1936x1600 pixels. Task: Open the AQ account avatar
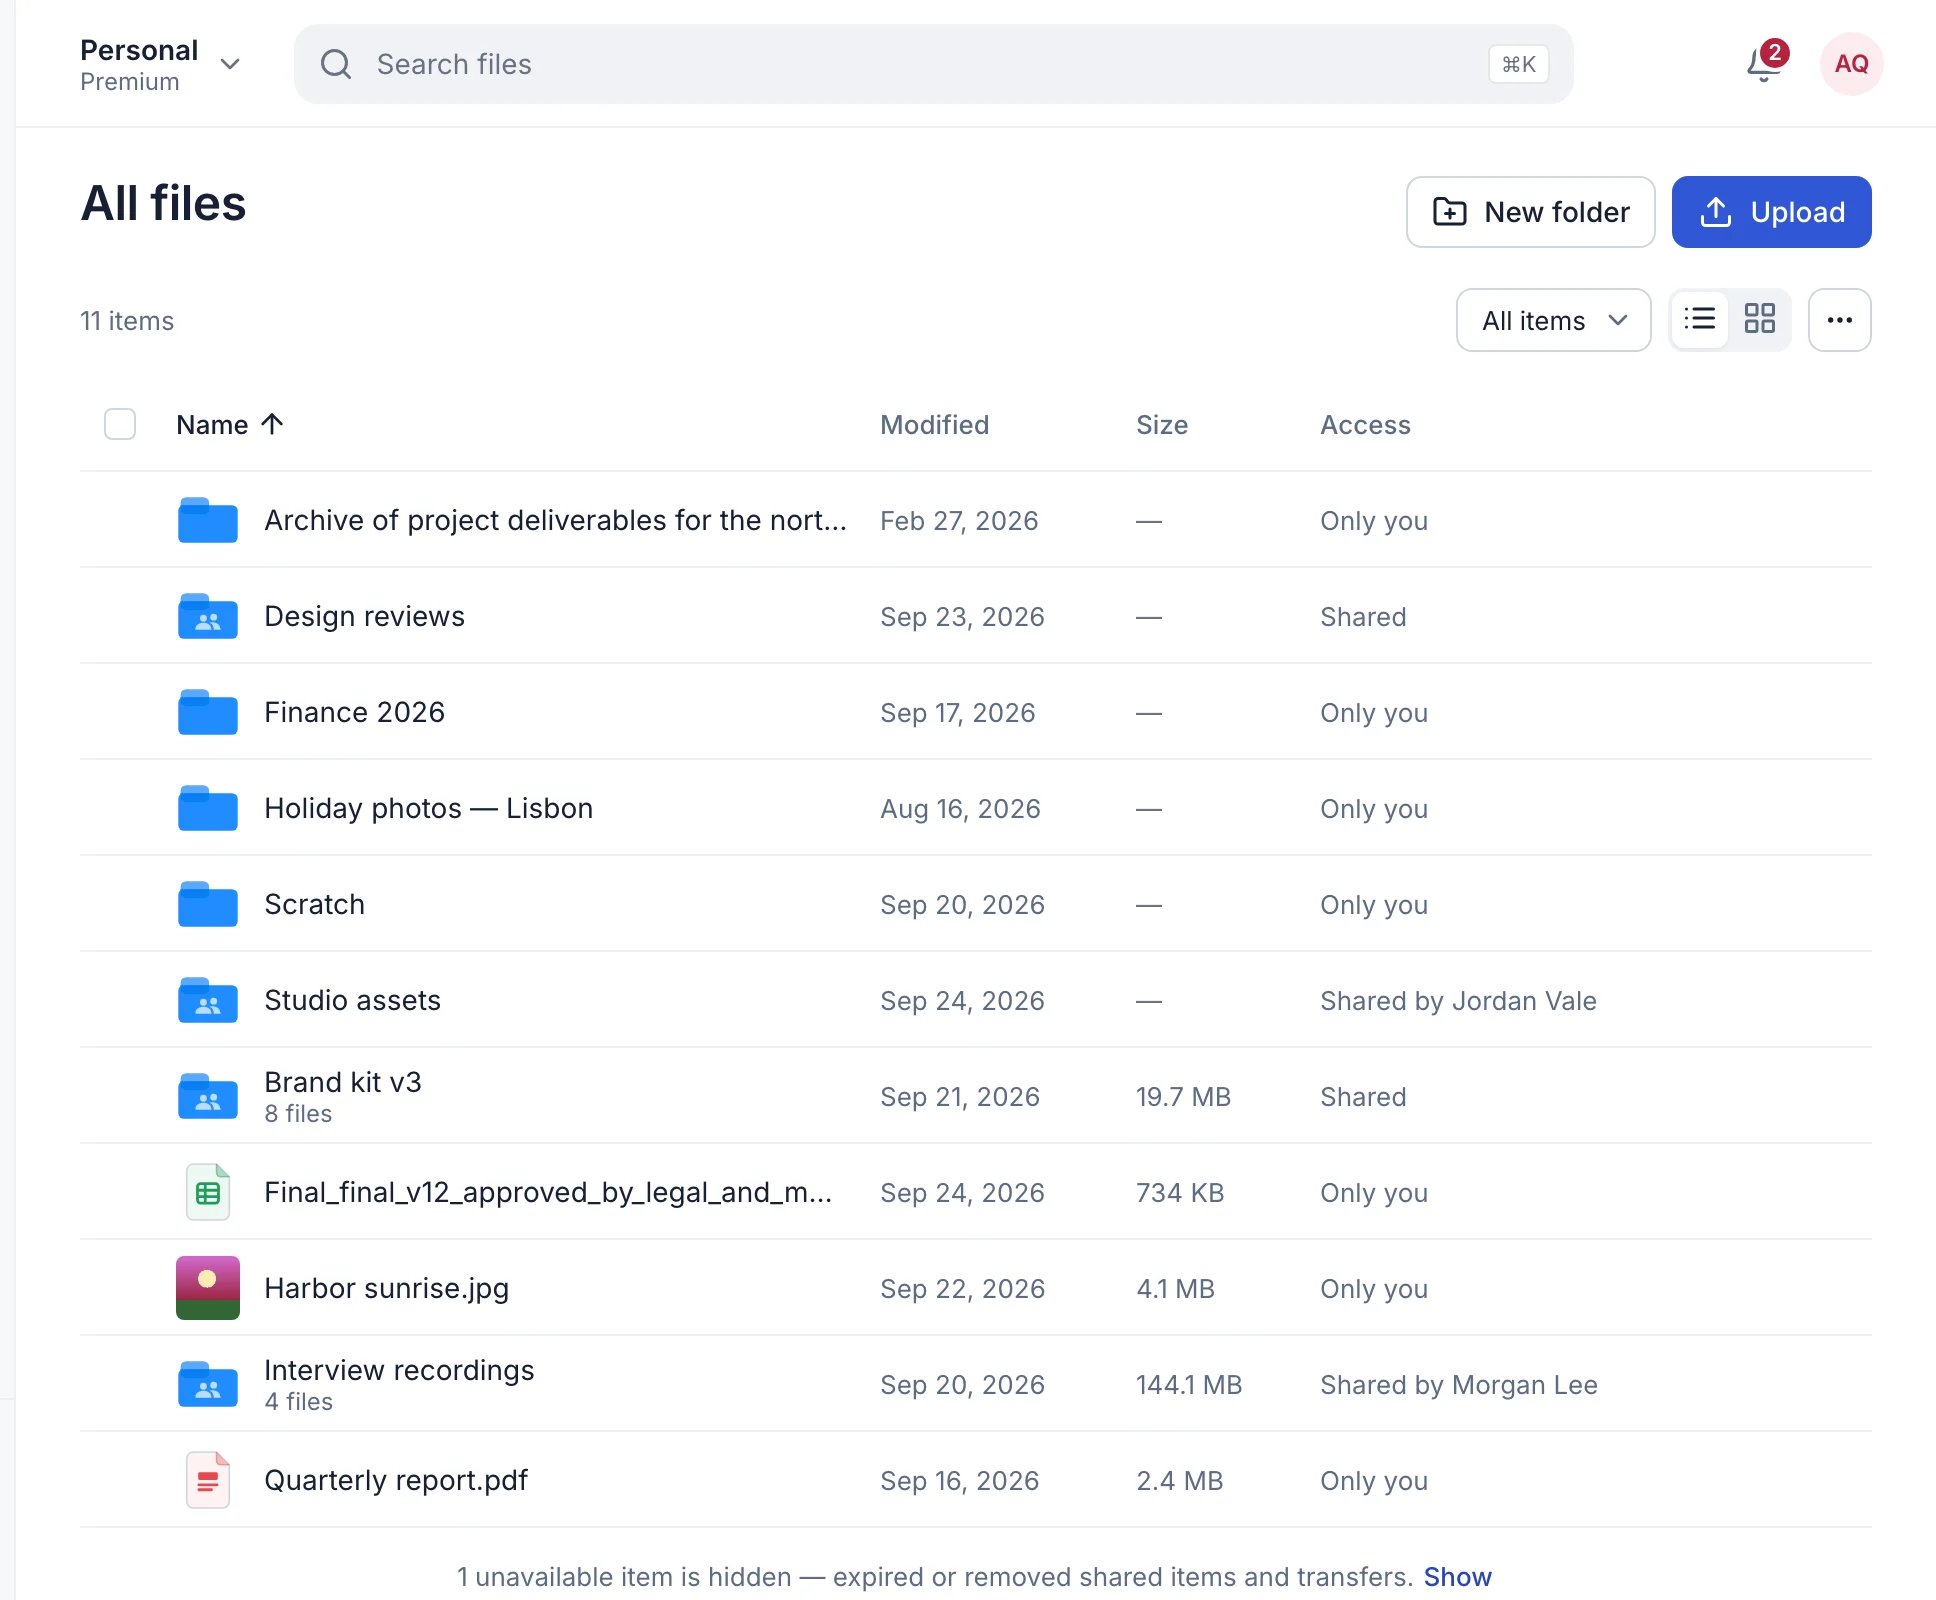click(x=1851, y=64)
